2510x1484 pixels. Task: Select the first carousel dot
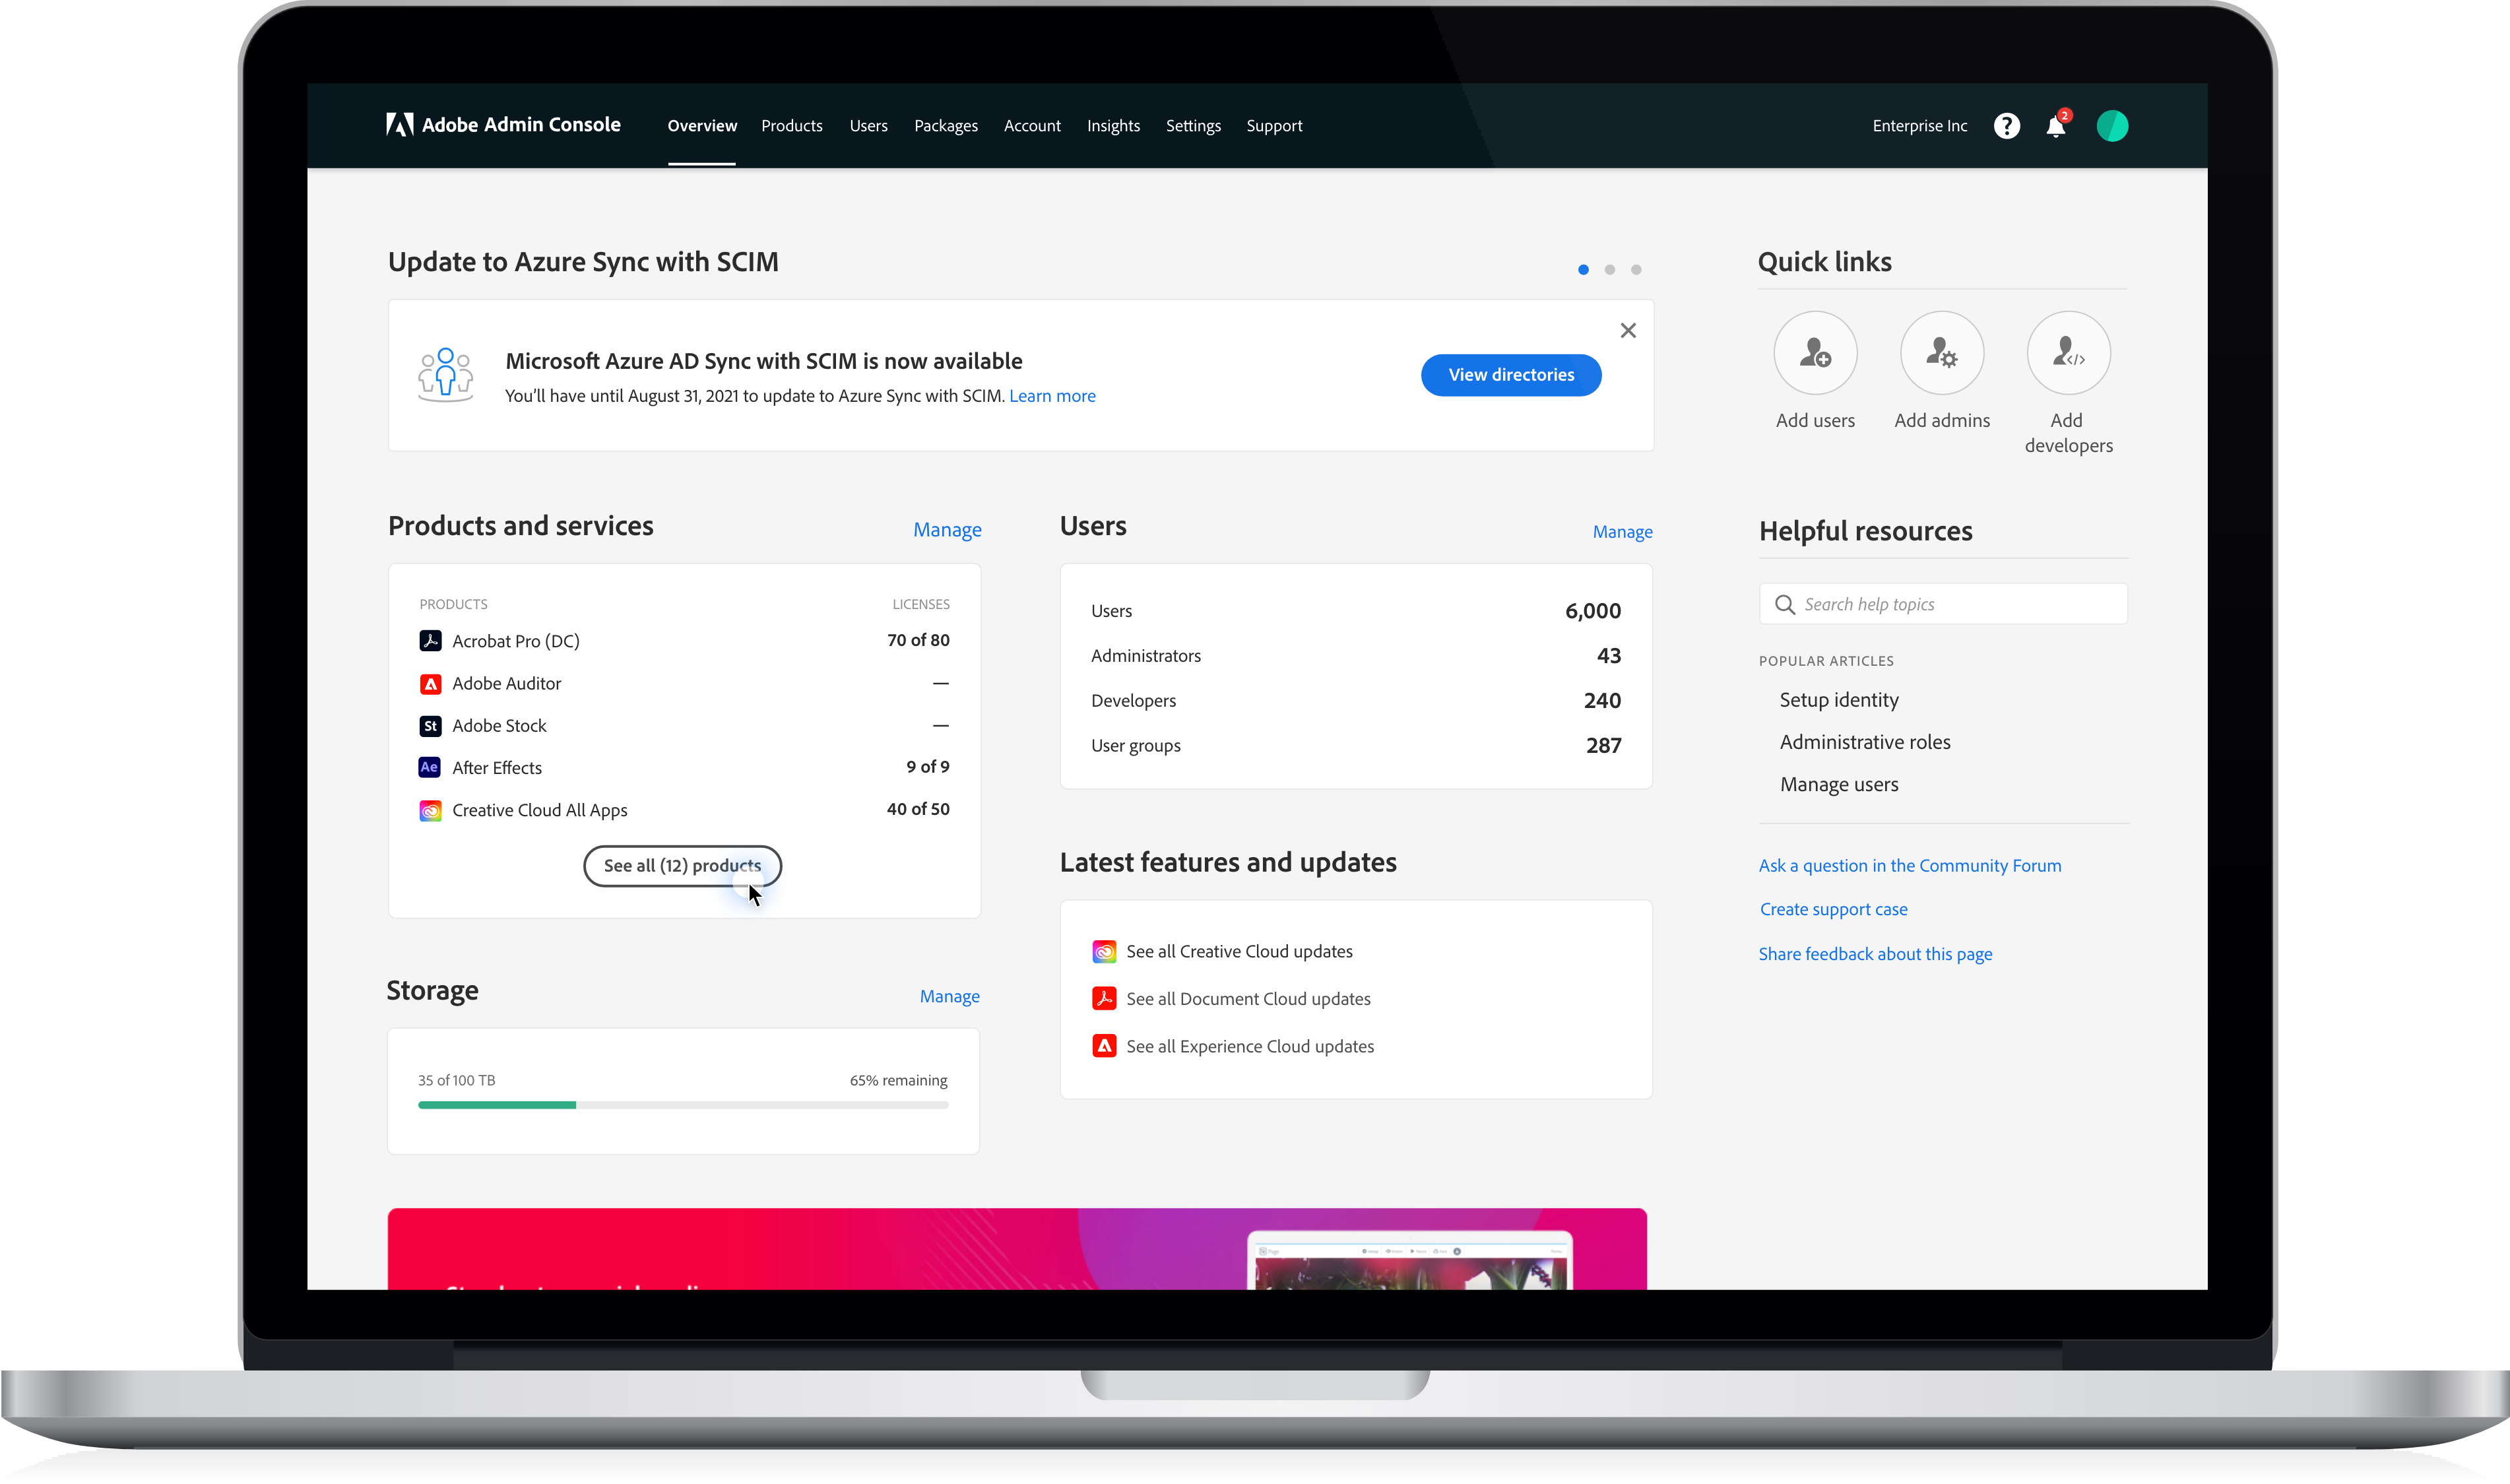1583,269
